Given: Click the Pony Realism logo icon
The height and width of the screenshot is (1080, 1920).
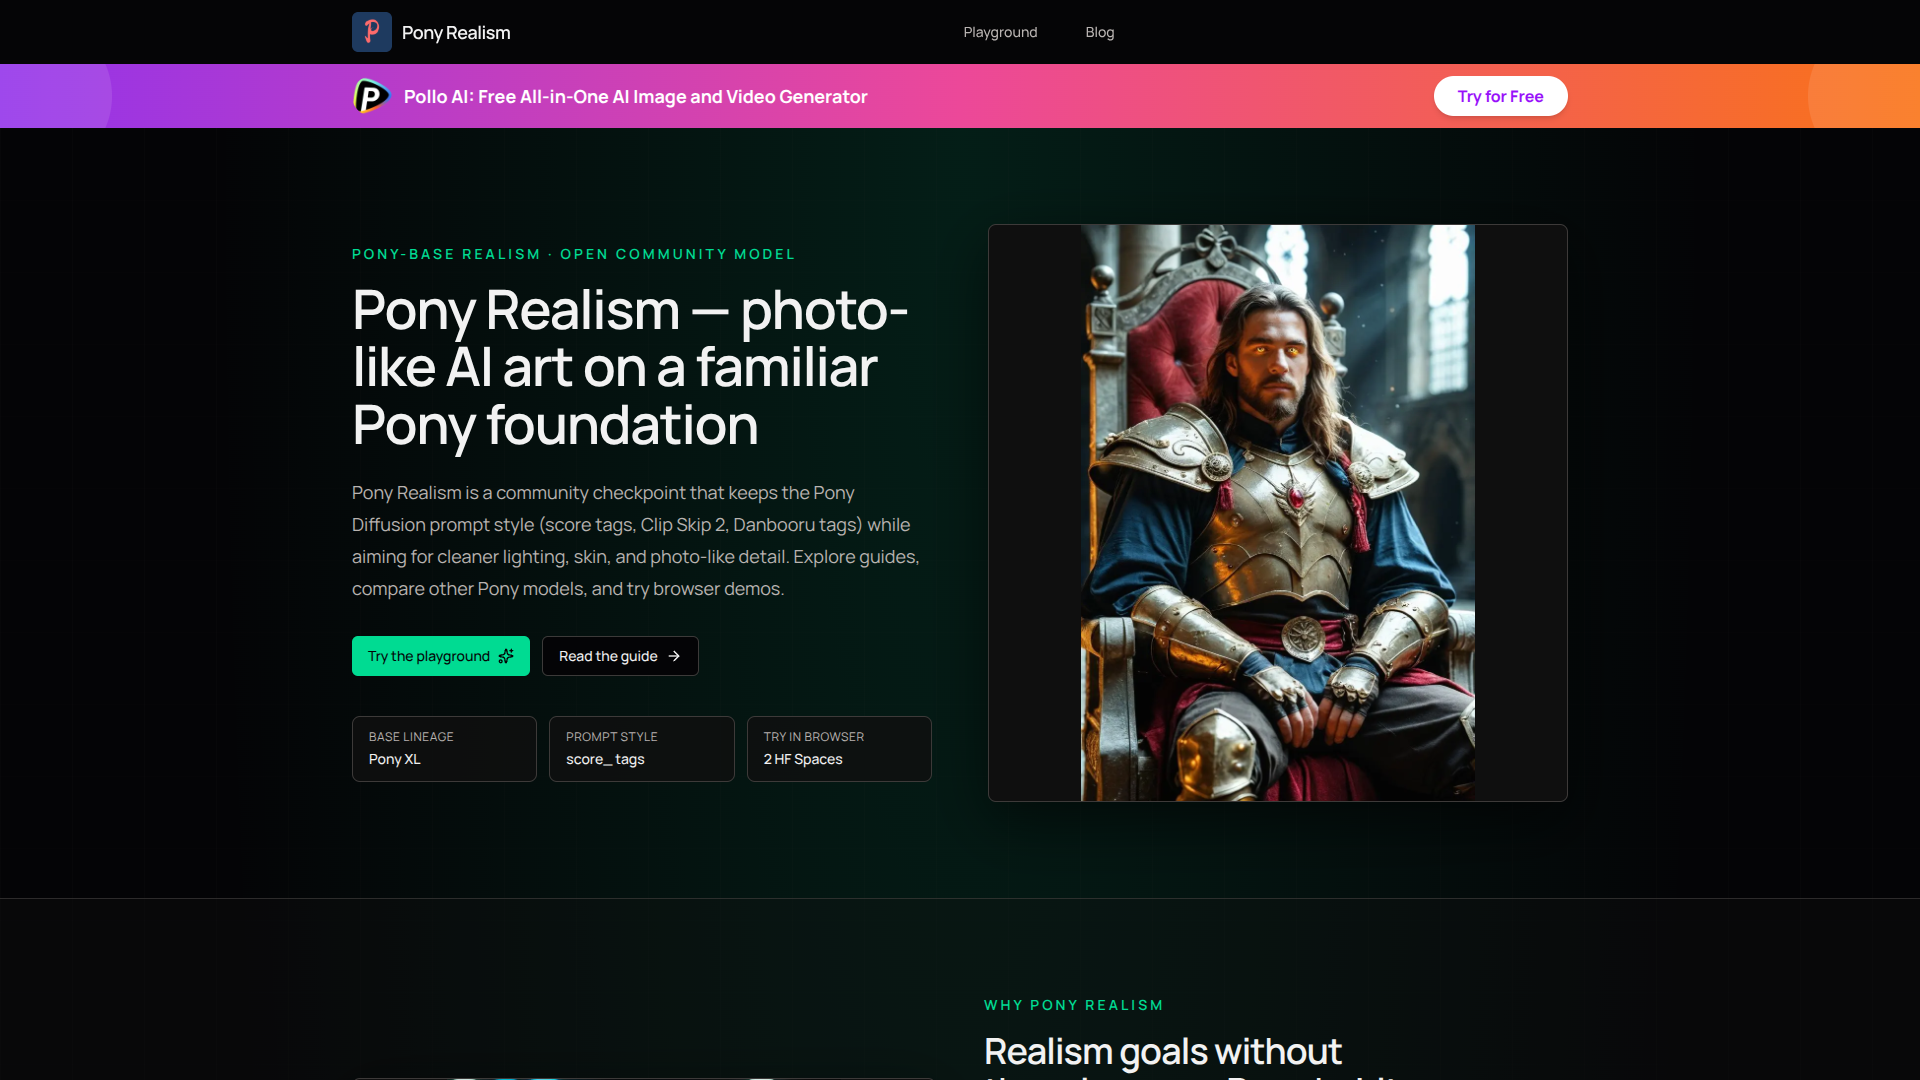Looking at the screenshot, I should pyautogui.click(x=372, y=32).
